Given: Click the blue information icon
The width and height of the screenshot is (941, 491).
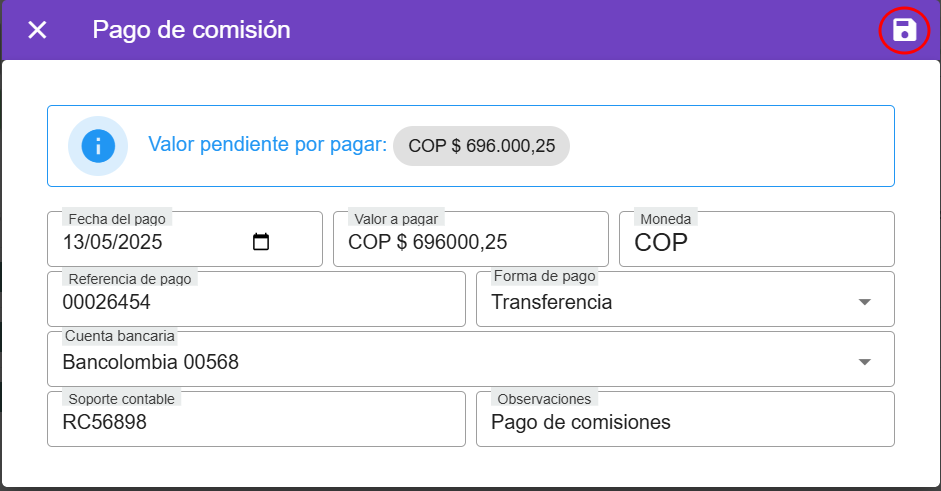Looking at the screenshot, I should 97,146.
